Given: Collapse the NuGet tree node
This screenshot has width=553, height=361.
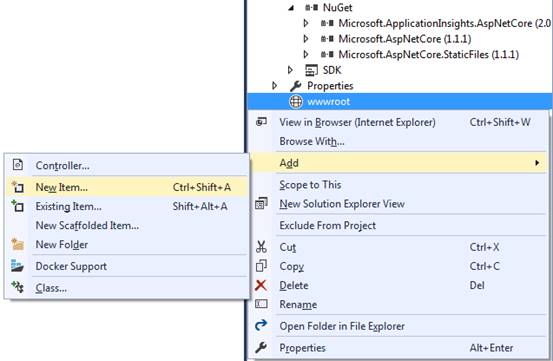Looking at the screenshot, I should click(x=291, y=8).
